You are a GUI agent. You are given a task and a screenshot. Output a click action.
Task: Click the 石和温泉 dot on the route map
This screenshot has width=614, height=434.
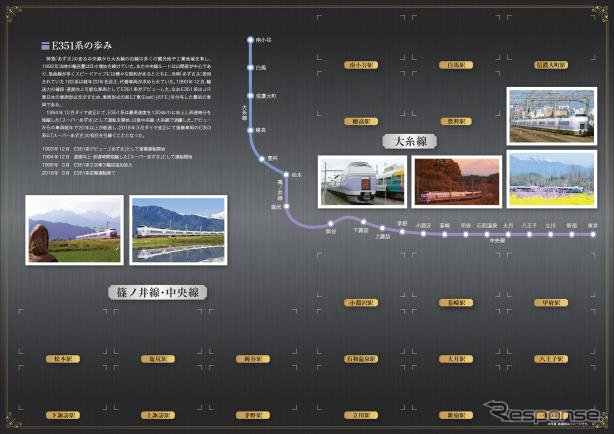(487, 235)
